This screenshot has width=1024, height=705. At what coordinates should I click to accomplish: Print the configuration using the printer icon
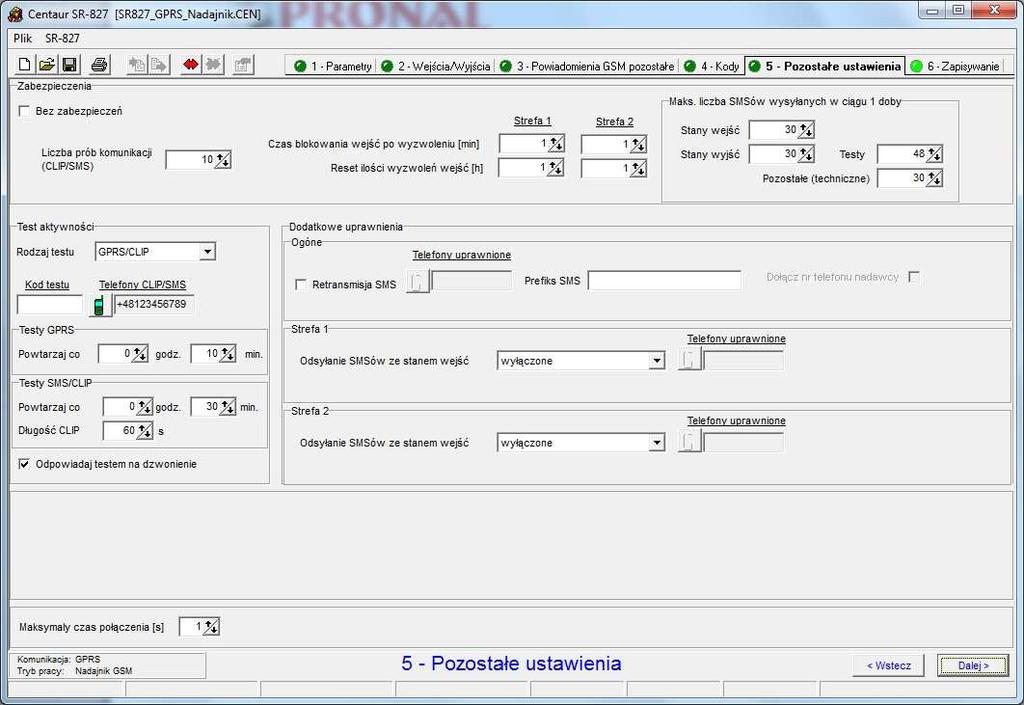pos(99,65)
